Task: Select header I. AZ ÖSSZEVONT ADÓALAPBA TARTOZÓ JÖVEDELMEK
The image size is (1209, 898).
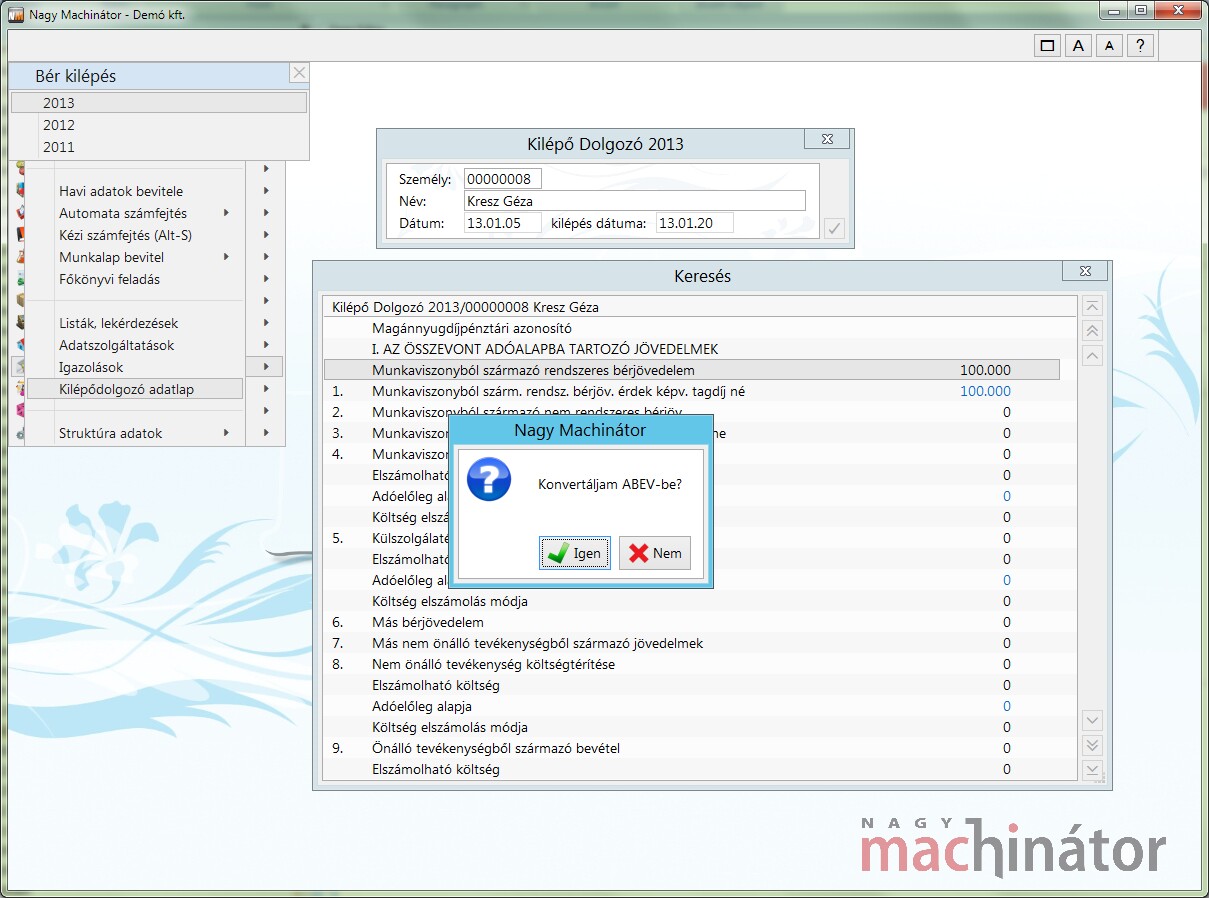Action: click(x=691, y=349)
